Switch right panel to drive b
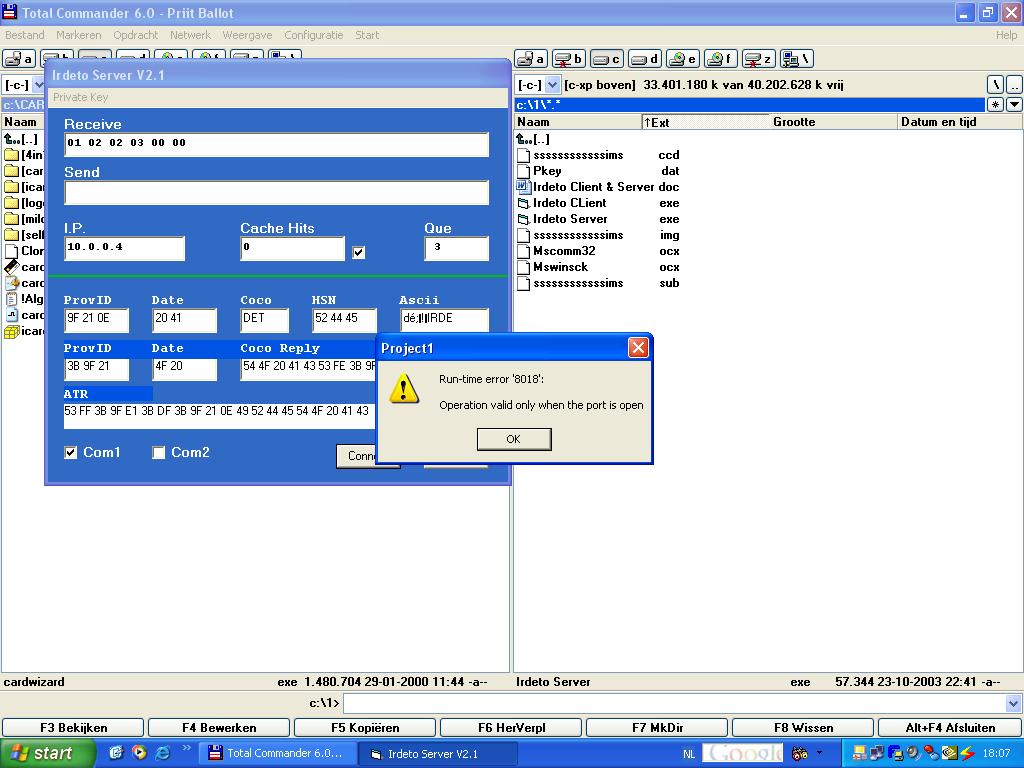Screen dimensions: 1024x768 pos(568,59)
